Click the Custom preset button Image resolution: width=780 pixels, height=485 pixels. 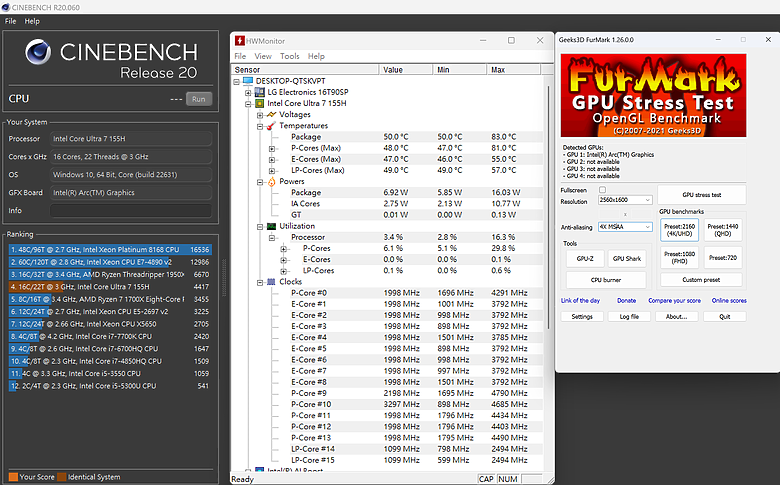coord(701,280)
